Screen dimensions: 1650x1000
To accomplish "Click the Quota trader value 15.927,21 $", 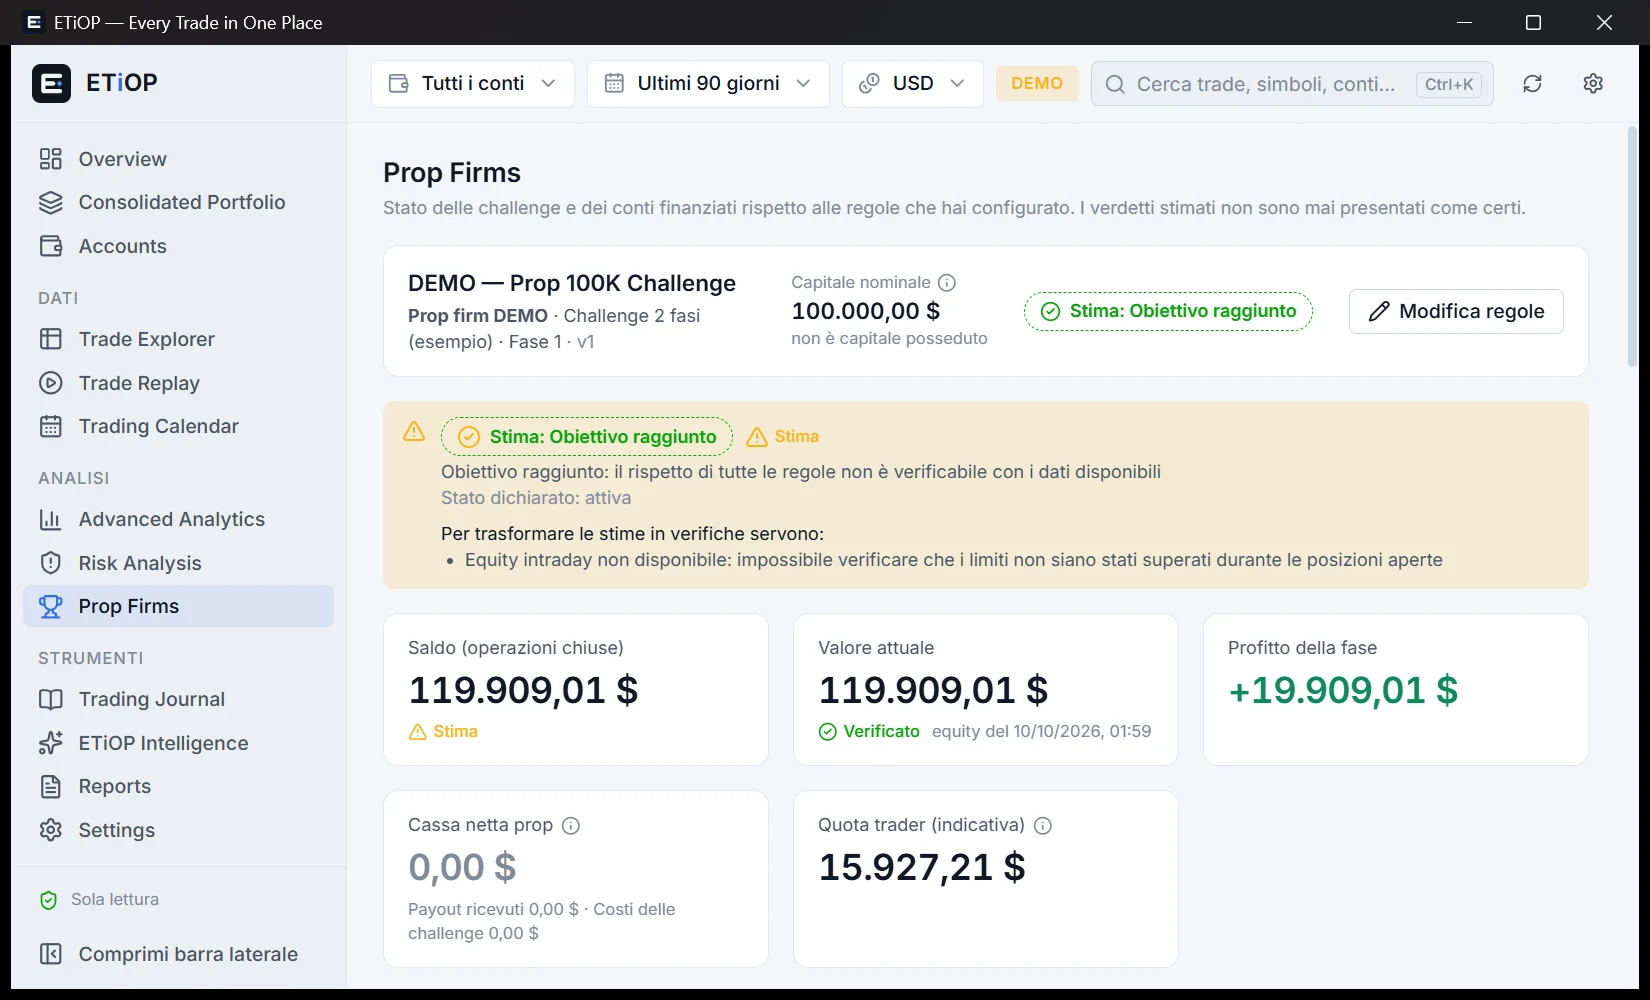I will [922, 867].
